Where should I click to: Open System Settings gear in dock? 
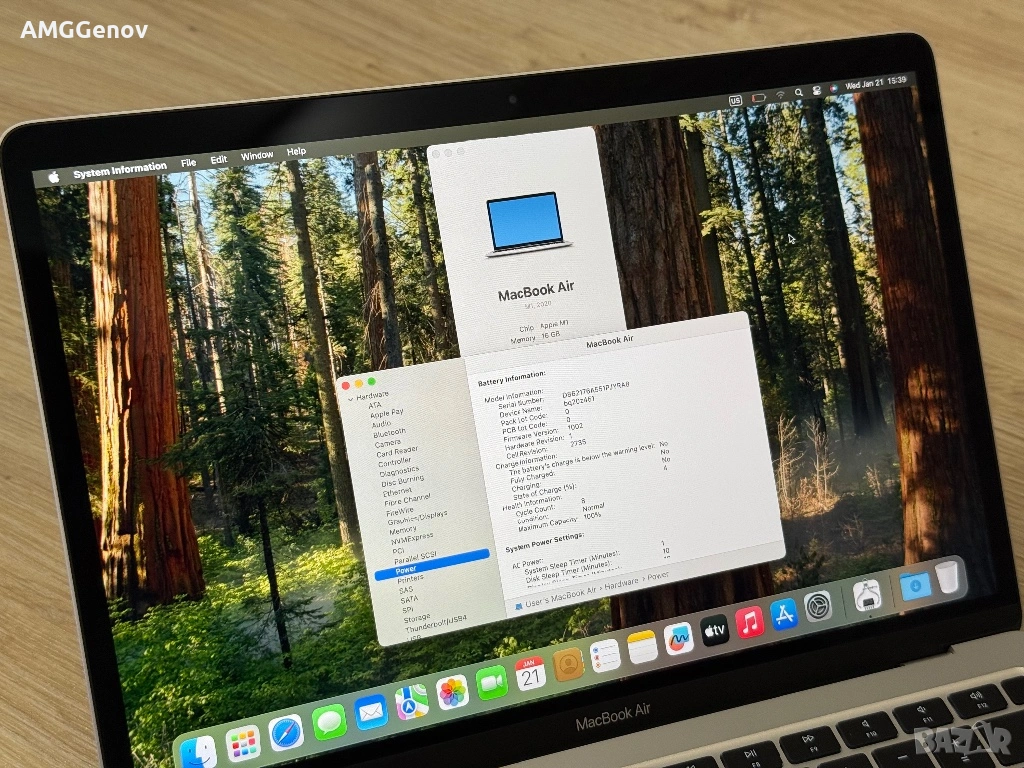818,605
